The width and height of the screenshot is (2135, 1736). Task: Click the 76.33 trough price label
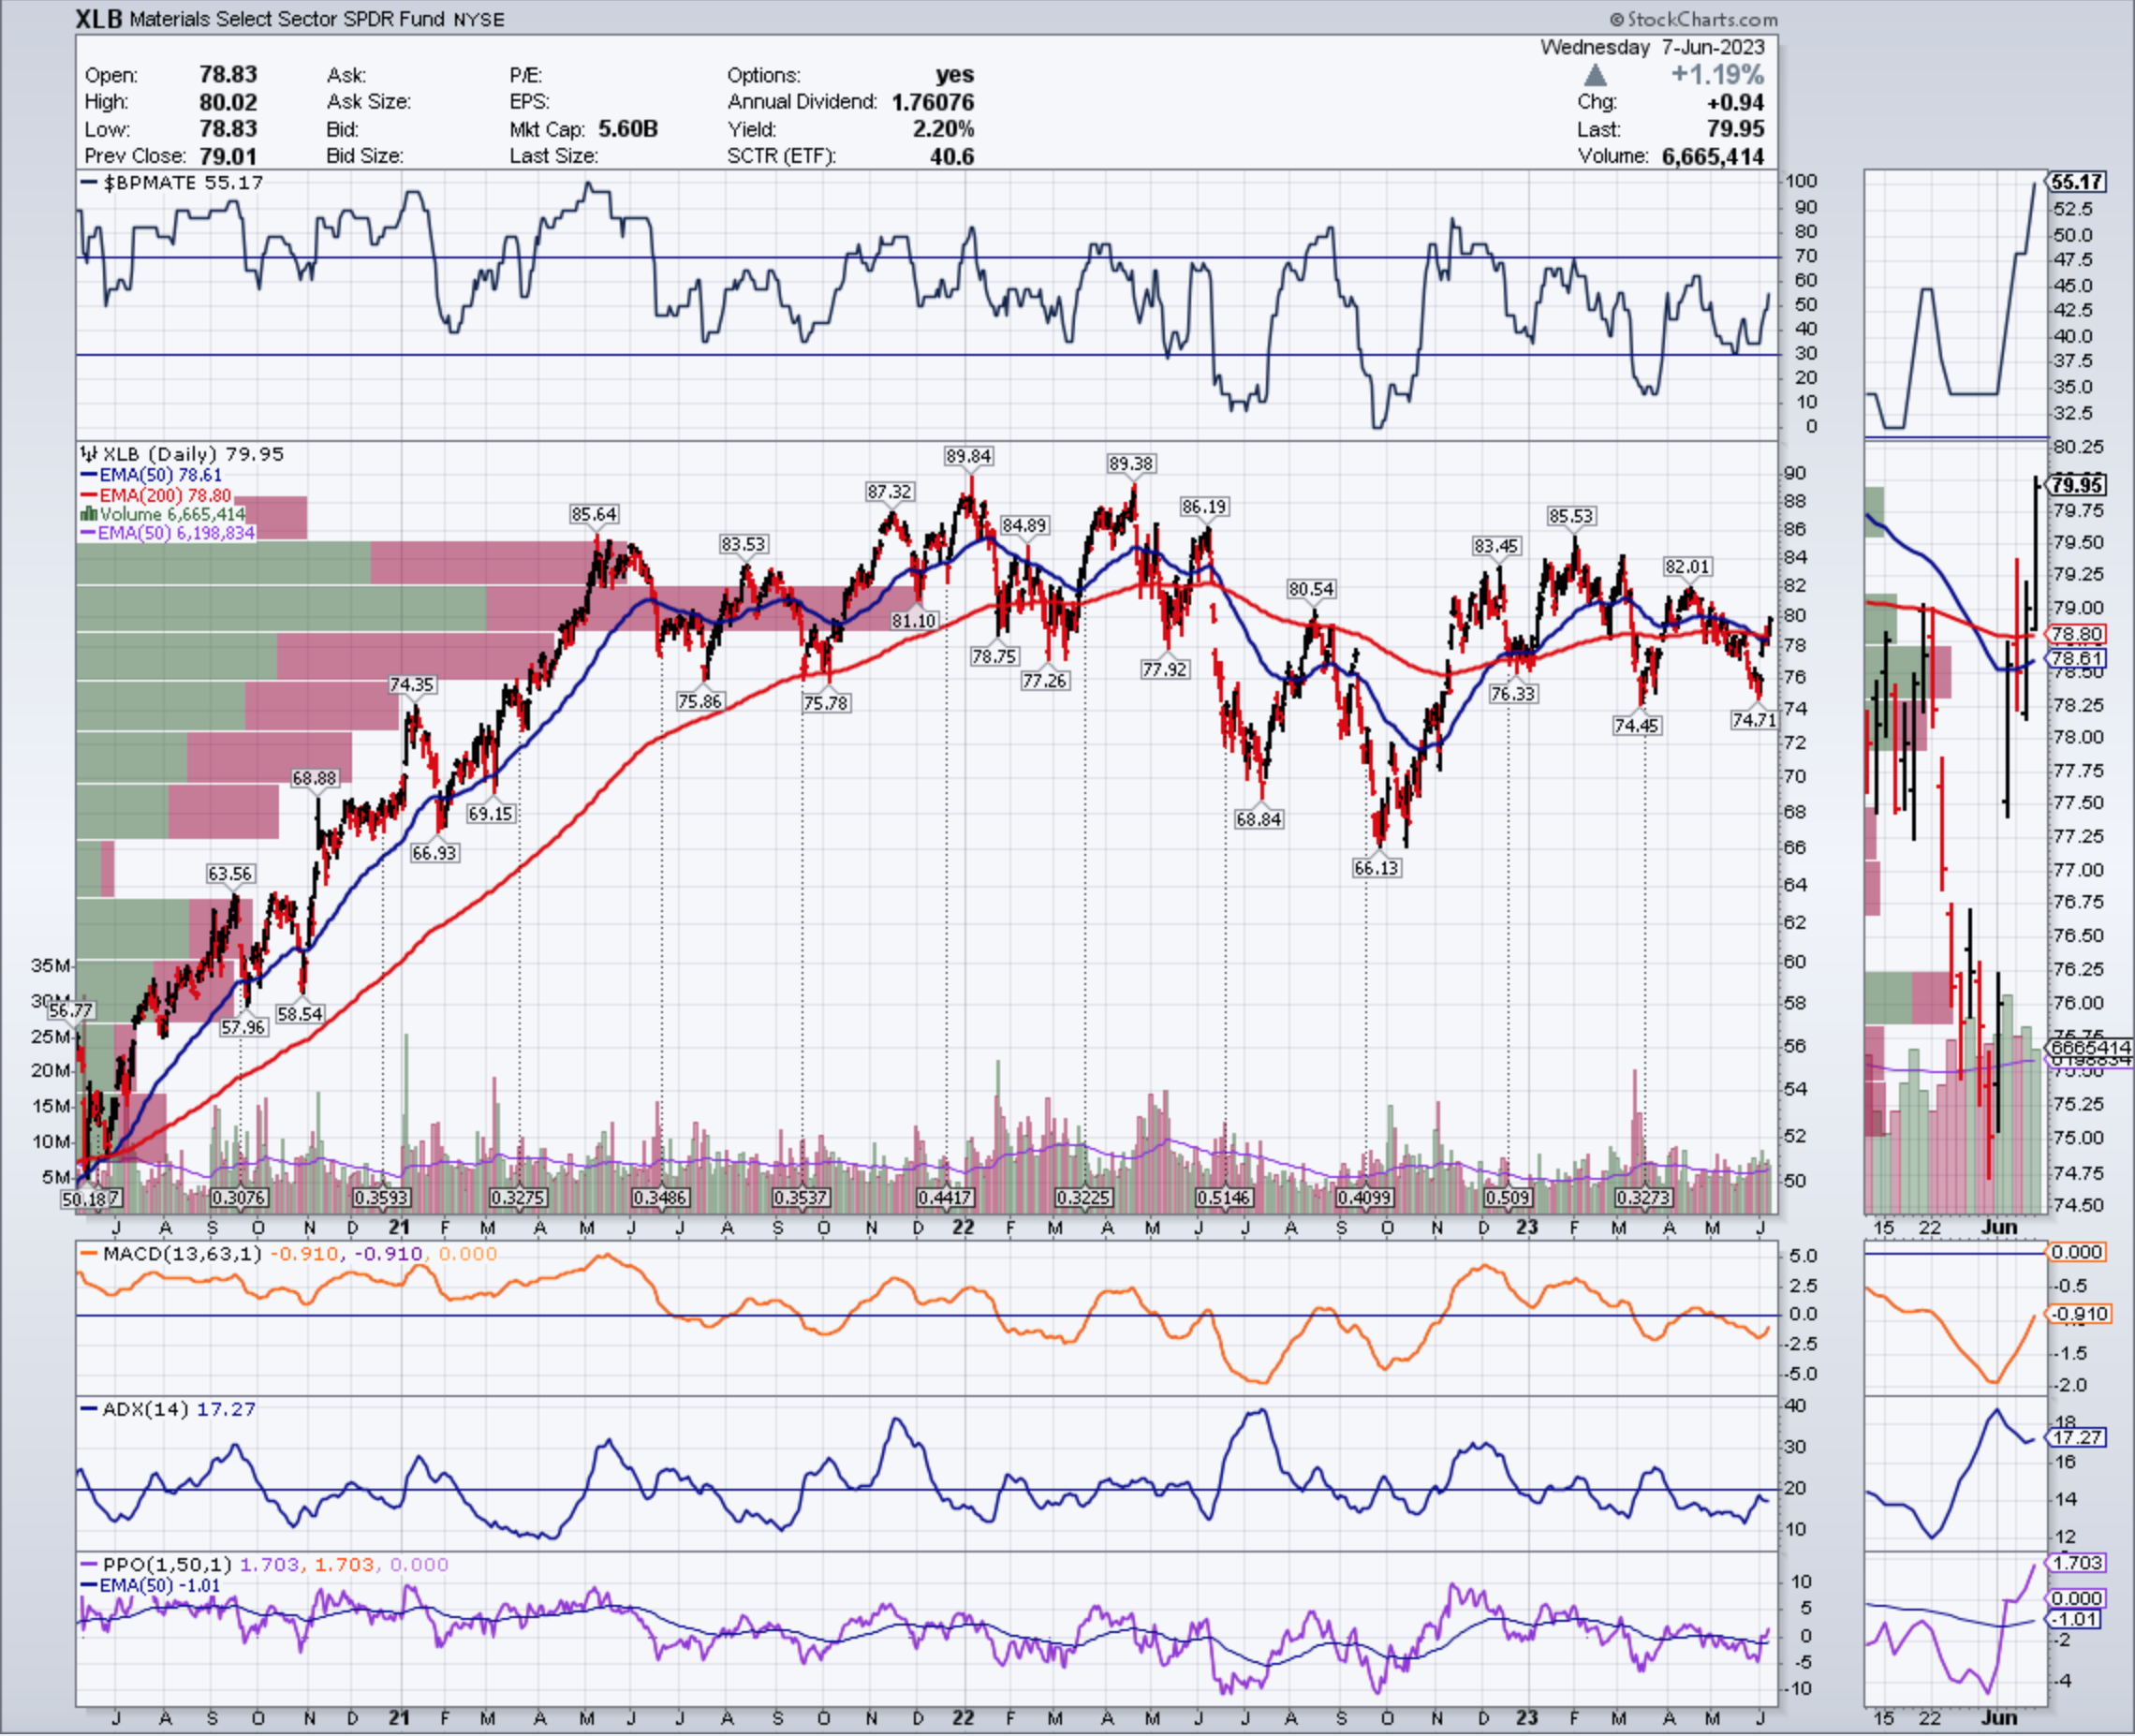tap(1512, 693)
